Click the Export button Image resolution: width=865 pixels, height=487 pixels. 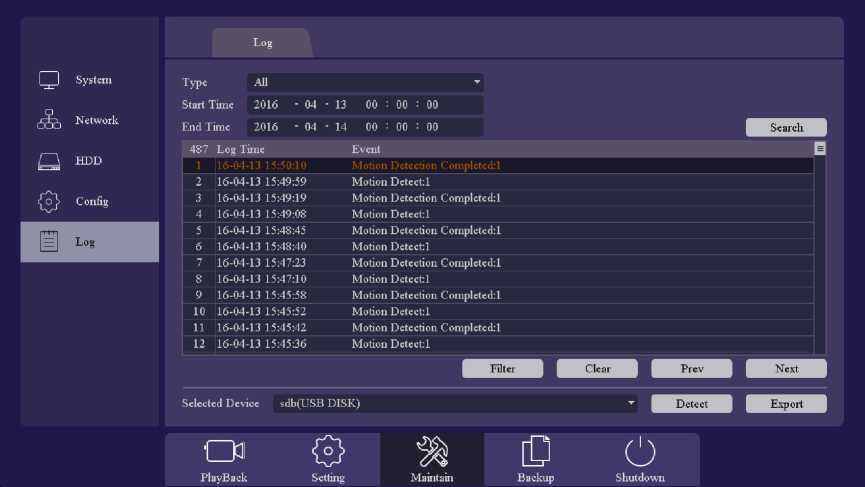coord(786,404)
